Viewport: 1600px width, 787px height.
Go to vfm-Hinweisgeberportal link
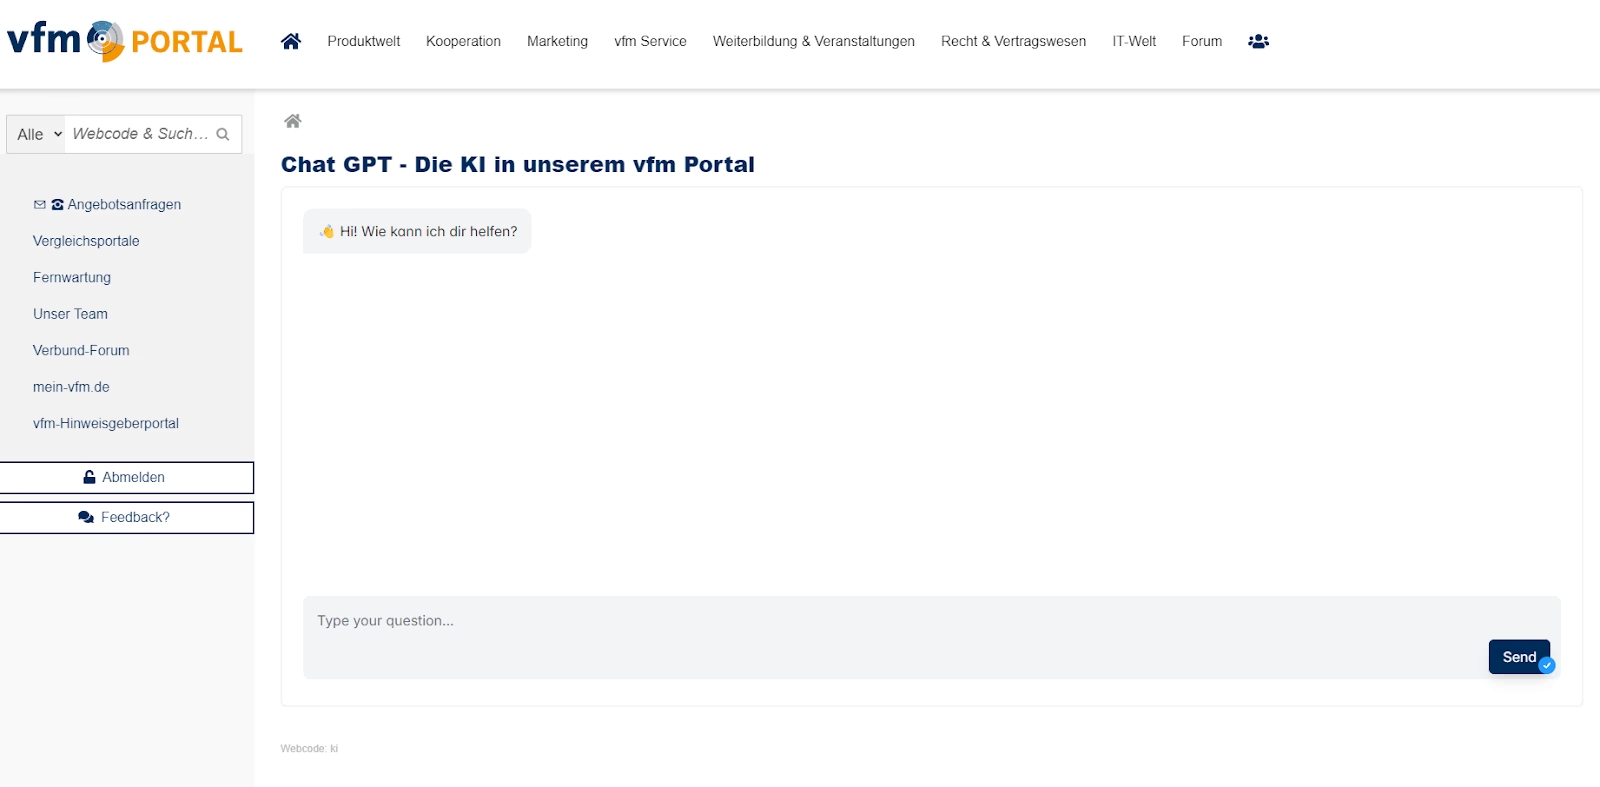(106, 423)
